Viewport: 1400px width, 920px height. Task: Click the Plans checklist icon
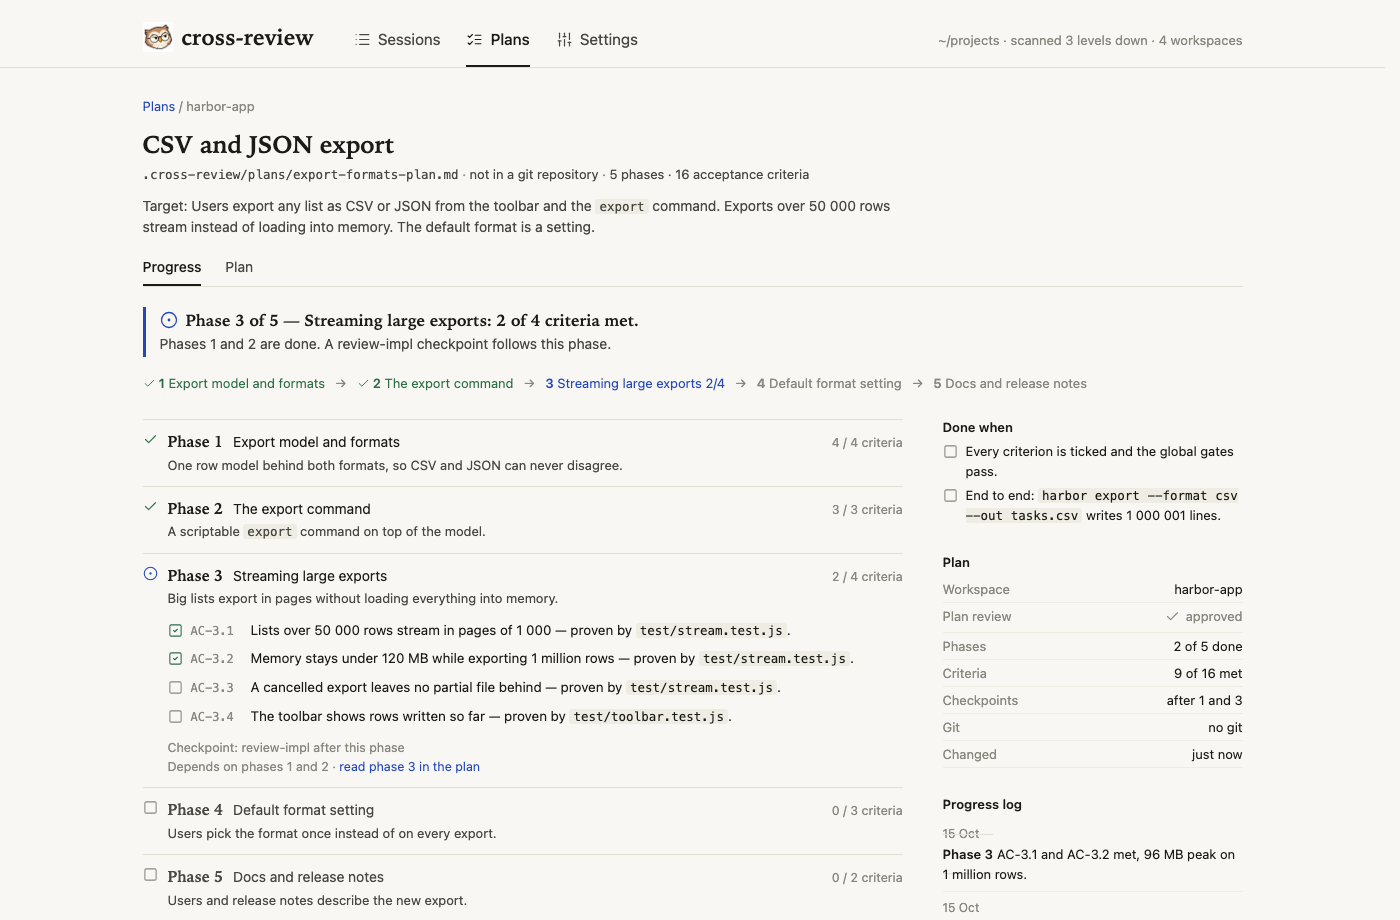tap(474, 40)
